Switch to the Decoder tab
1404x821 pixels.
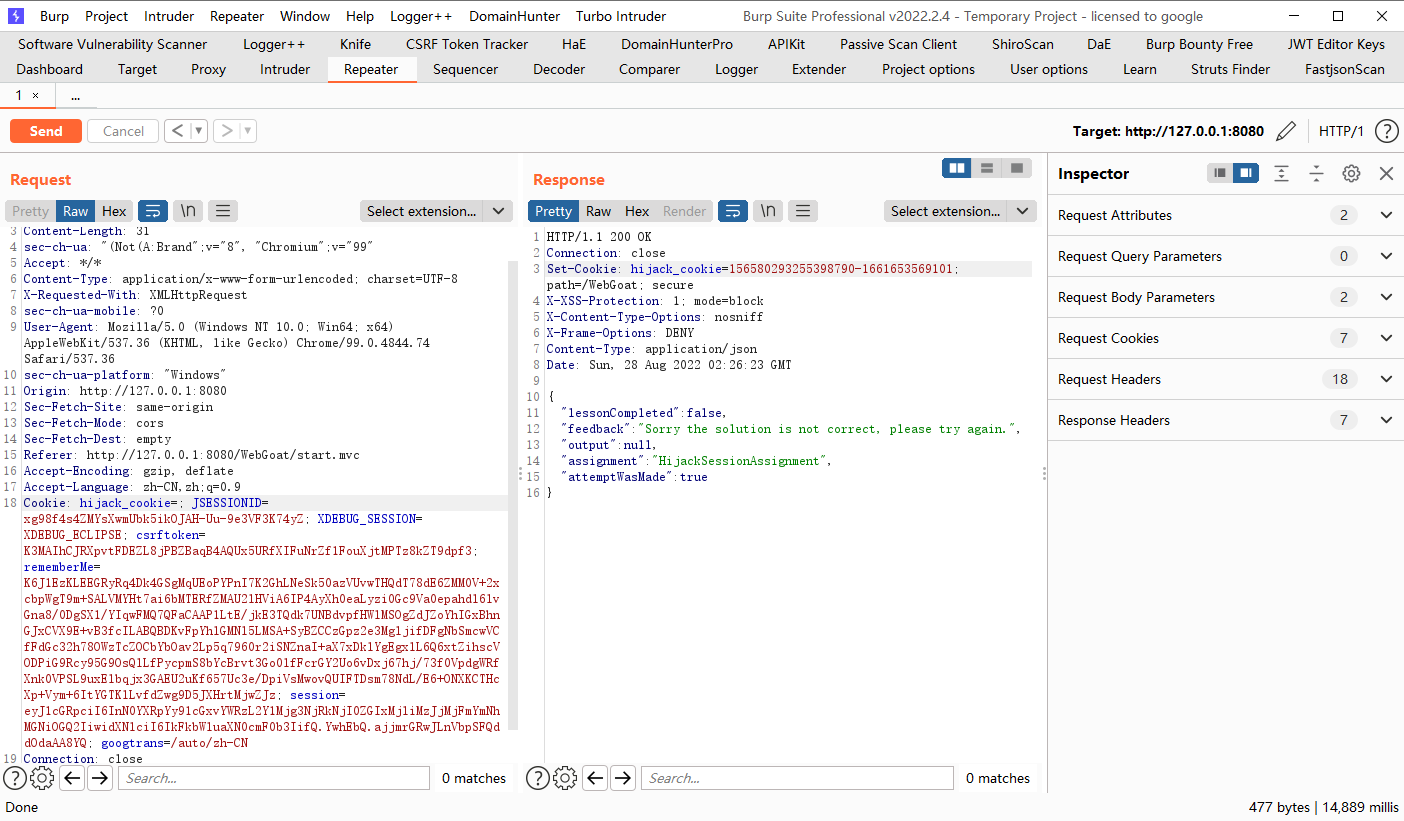(559, 69)
